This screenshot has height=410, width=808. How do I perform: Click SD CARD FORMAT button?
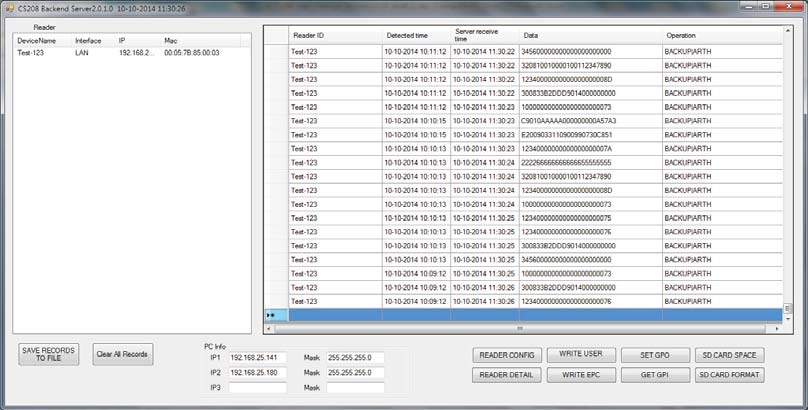point(729,375)
